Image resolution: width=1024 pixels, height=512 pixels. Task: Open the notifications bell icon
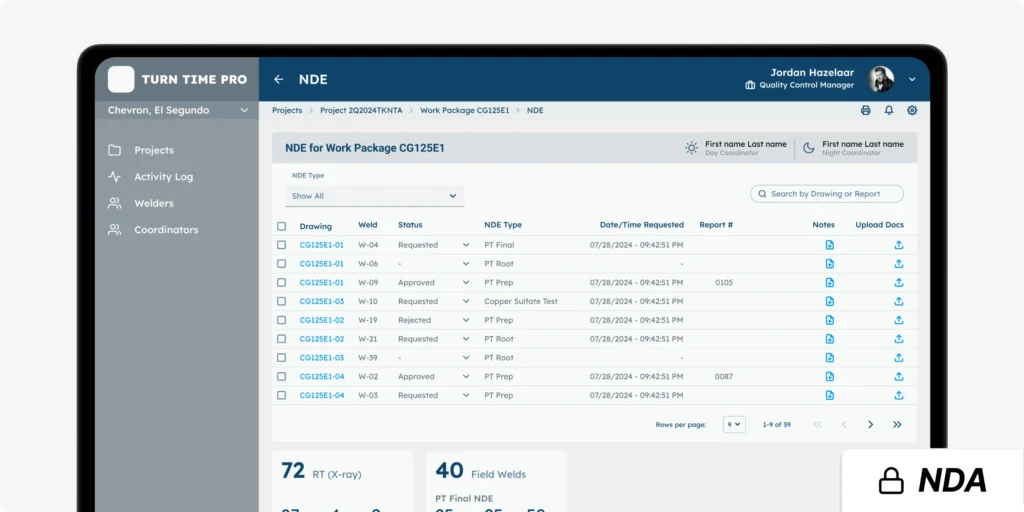(889, 111)
